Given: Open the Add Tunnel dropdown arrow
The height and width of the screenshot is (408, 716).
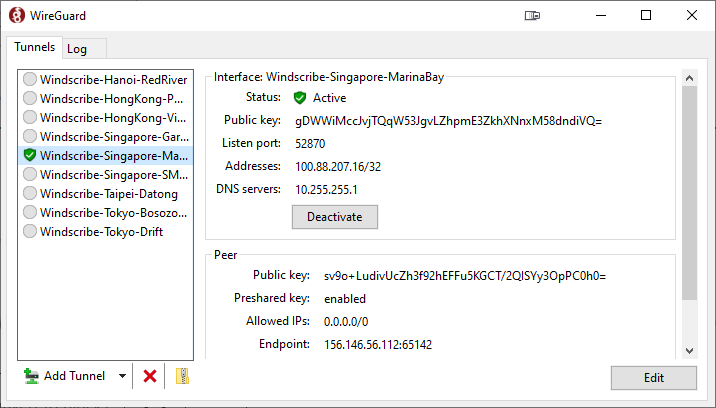Looking at the screenshot, I should [122, 376].
